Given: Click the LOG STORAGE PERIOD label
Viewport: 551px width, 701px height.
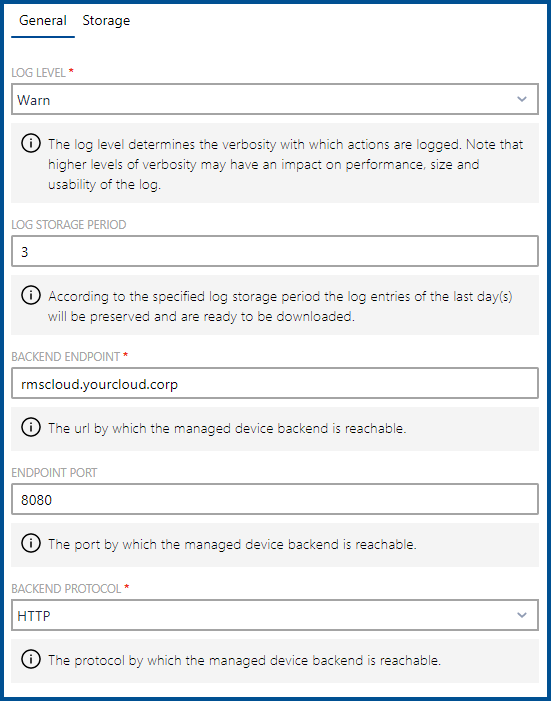Looking at the screenshot, I should tap(68, 224).
